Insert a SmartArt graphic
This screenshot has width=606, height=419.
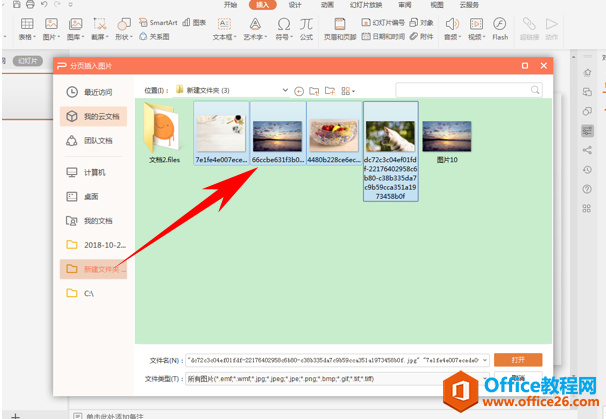click(158, 22)
